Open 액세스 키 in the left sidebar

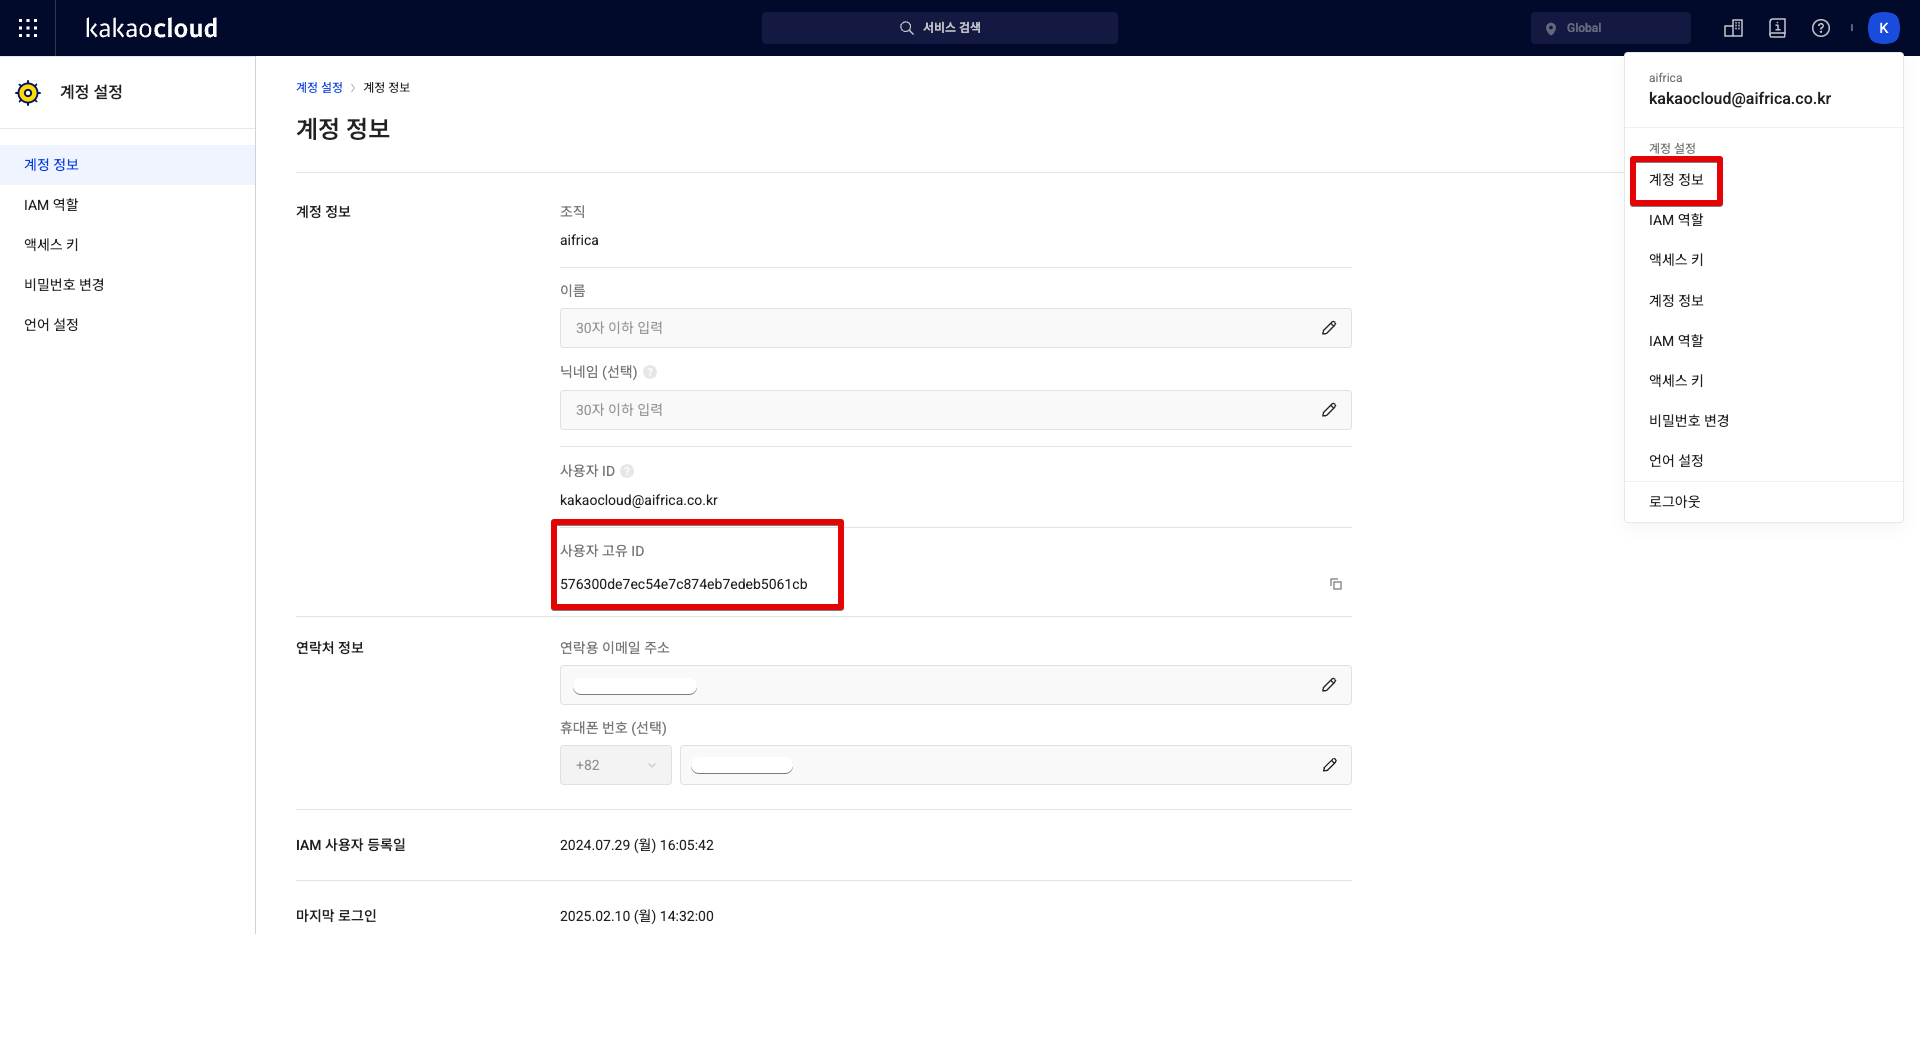point(51,245)
